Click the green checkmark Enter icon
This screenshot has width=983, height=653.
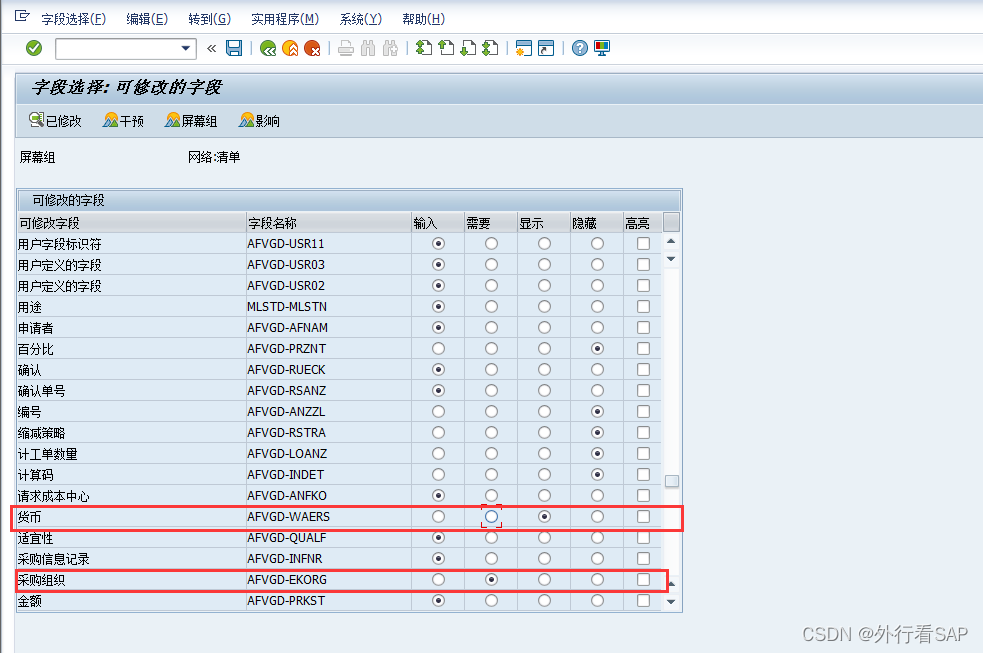[x=34, y=48]
